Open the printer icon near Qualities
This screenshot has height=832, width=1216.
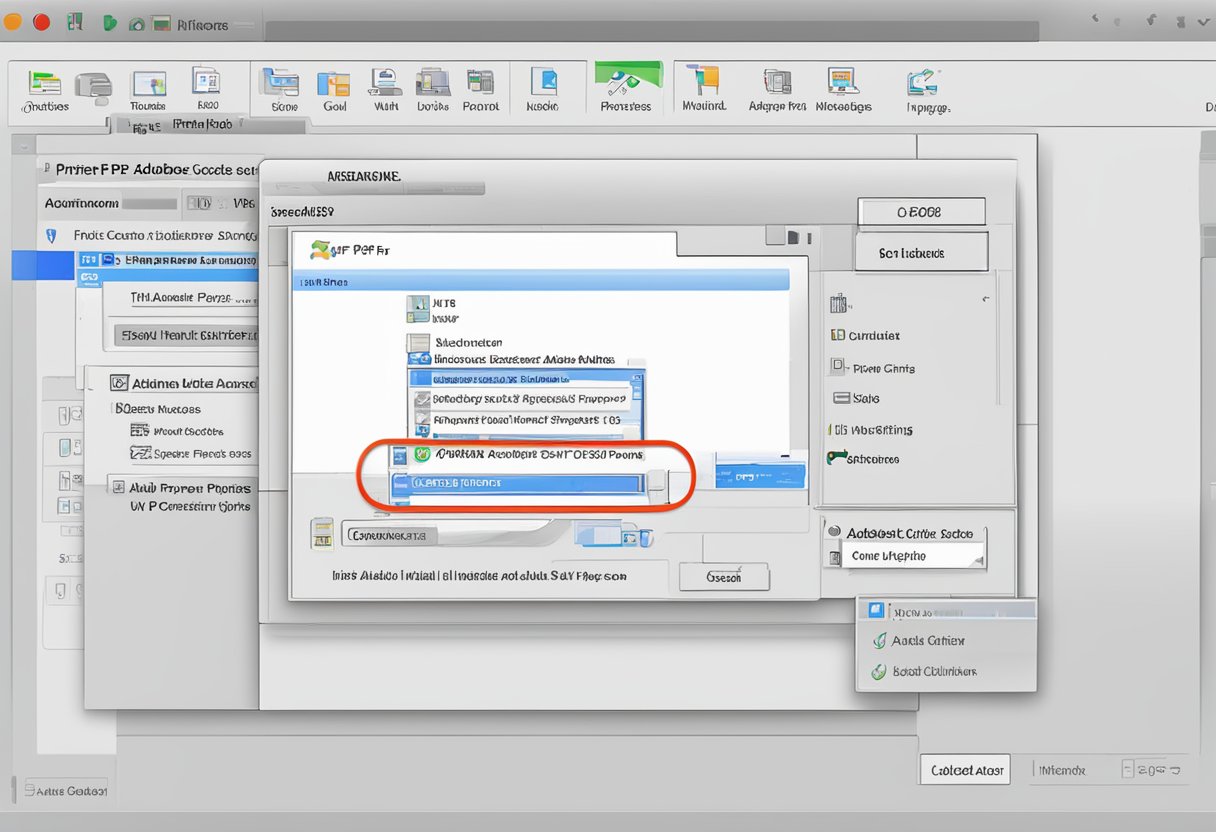pyautogui.click(x=94, y=85)
